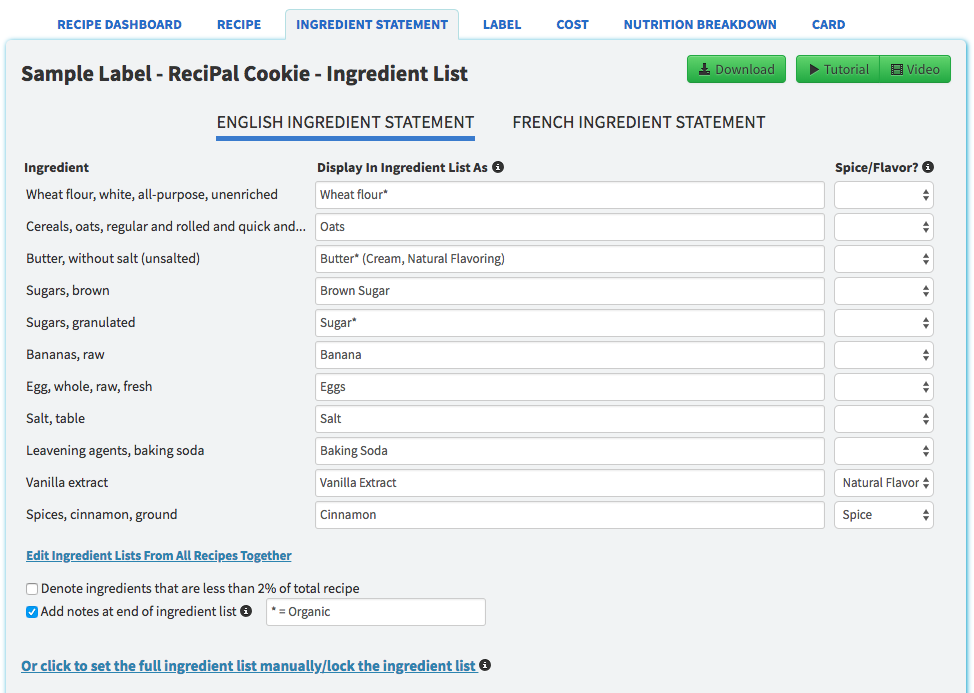Click info icon beside Add notes option

tap(246, 611)
